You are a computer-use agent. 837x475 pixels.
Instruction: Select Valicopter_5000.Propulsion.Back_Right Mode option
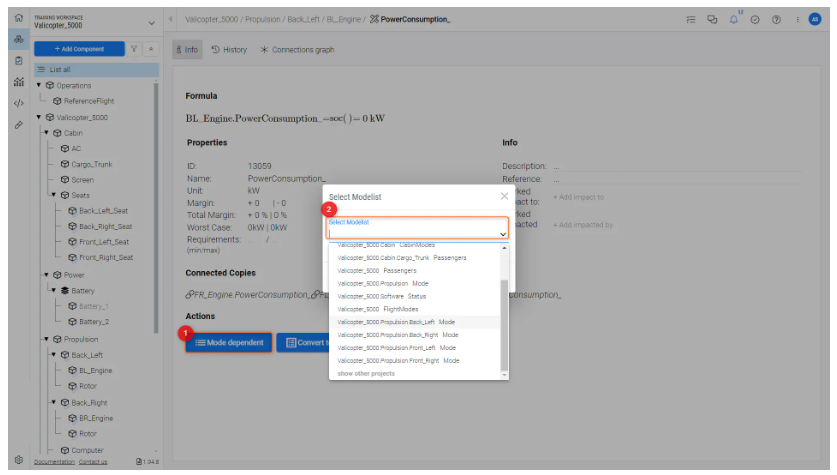[415, 335]
